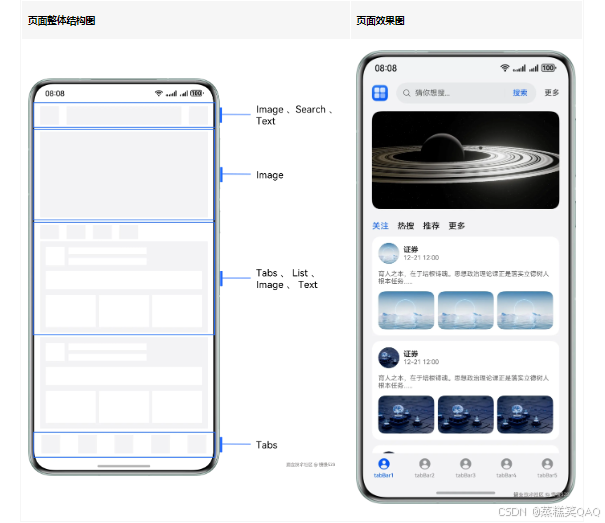This screenshot has height=523, width=605.
Task: Open the rightmost ice-lake image in first post
Action: point(525,310)
